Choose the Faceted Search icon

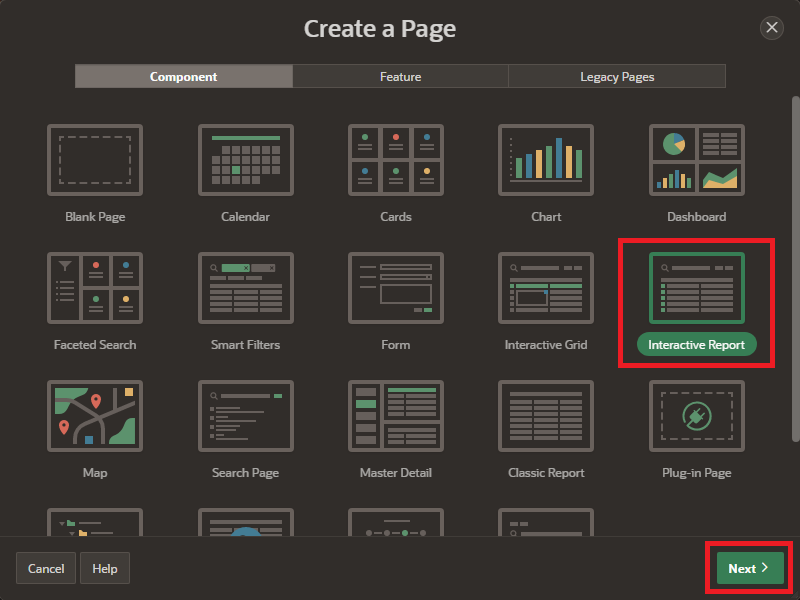click(x=95, y=288)
